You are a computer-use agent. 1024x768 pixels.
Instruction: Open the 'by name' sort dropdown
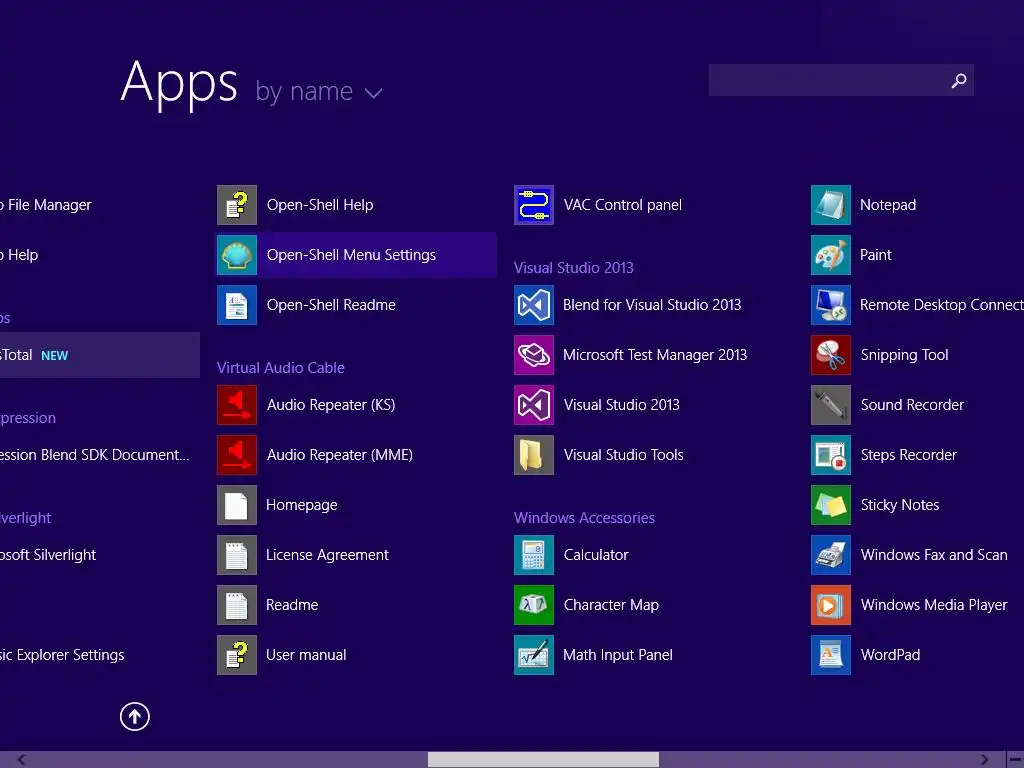coord(319,92)
